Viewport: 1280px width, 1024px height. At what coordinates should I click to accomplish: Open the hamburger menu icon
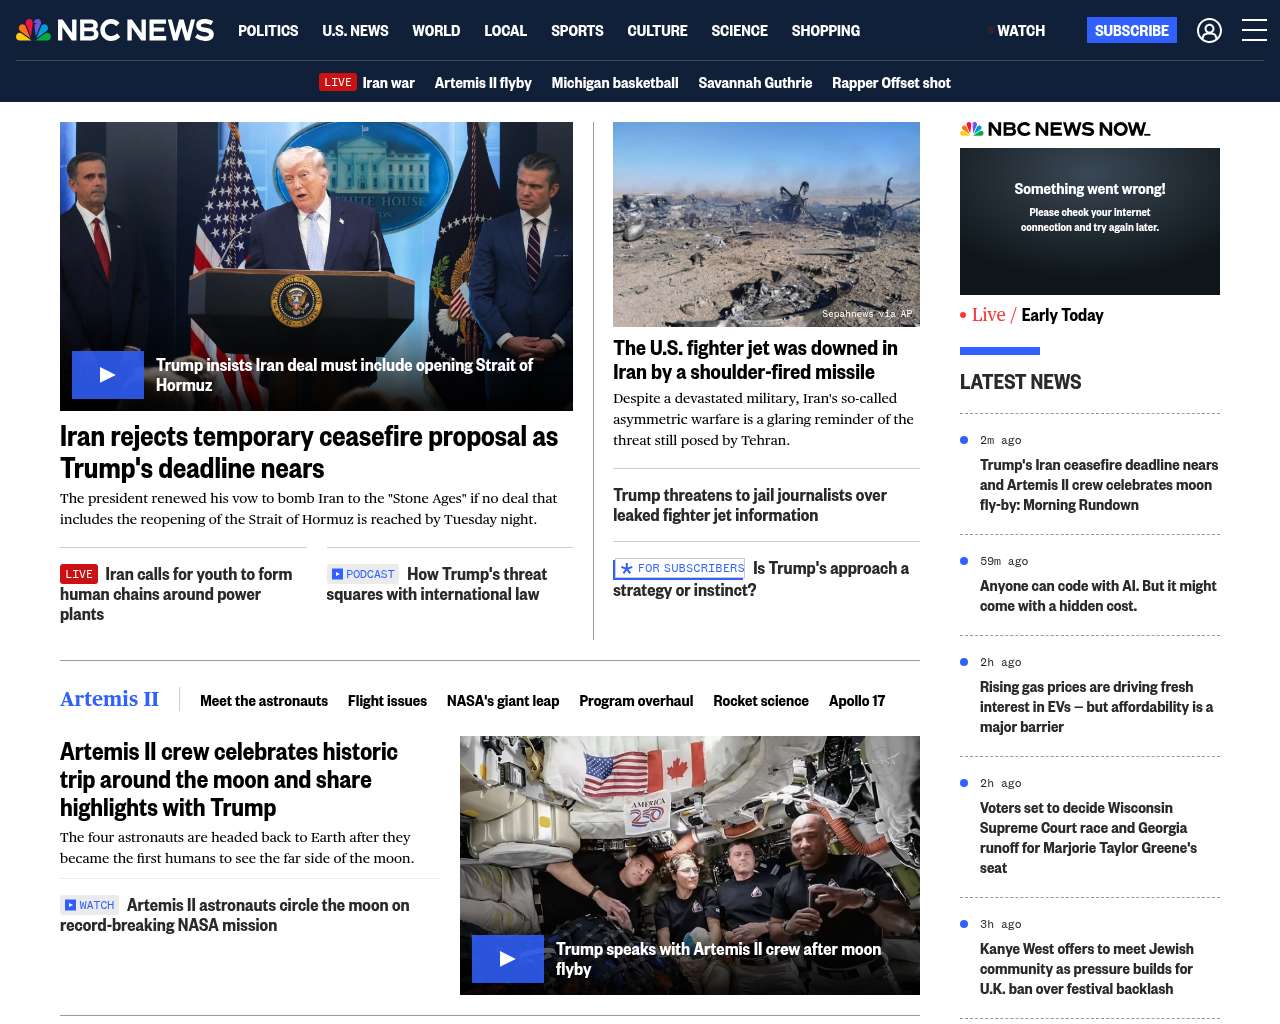[1254, 30]
